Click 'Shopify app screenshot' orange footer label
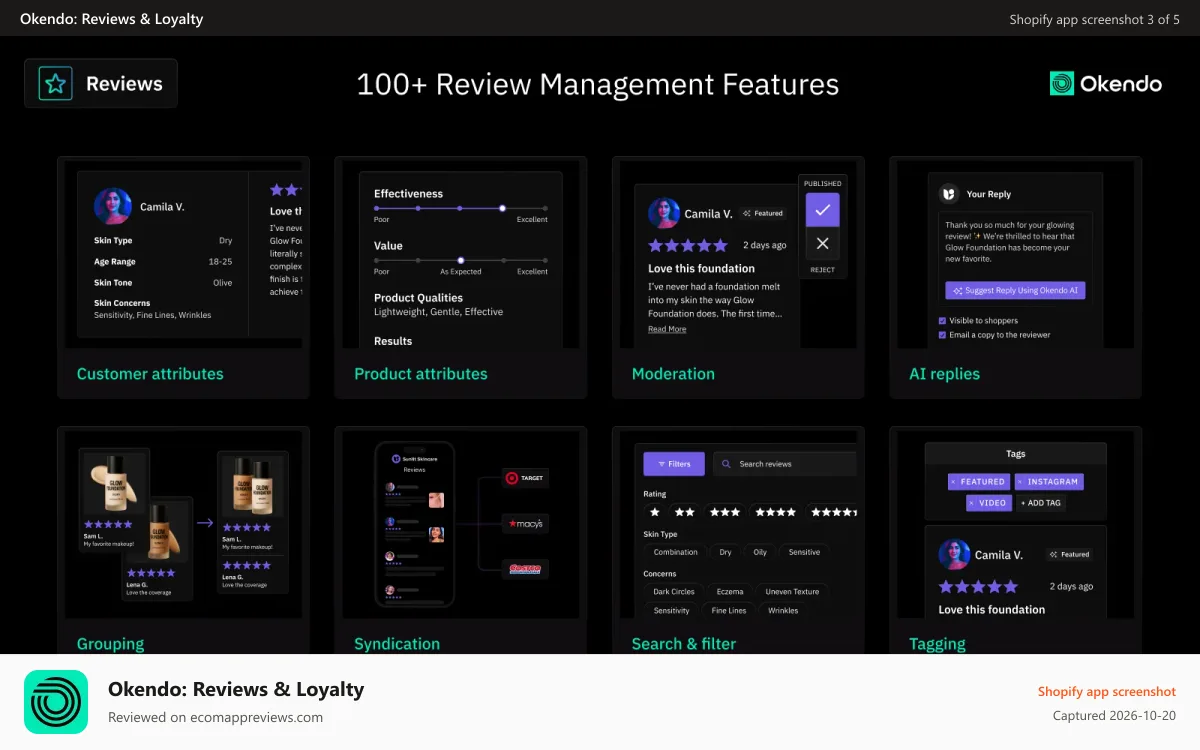Screen dimensions: 1200x750 tap(1107, 691)
